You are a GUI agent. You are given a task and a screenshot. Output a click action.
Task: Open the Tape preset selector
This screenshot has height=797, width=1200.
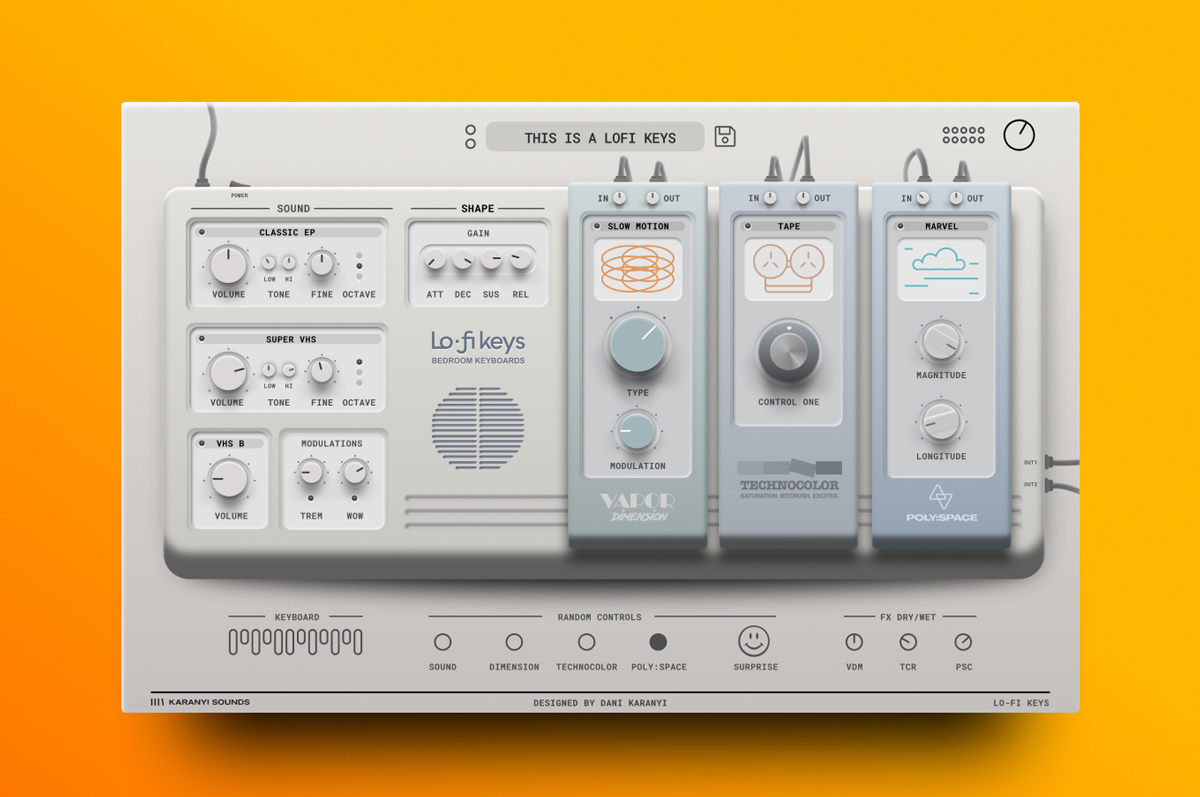pos(789,226)
